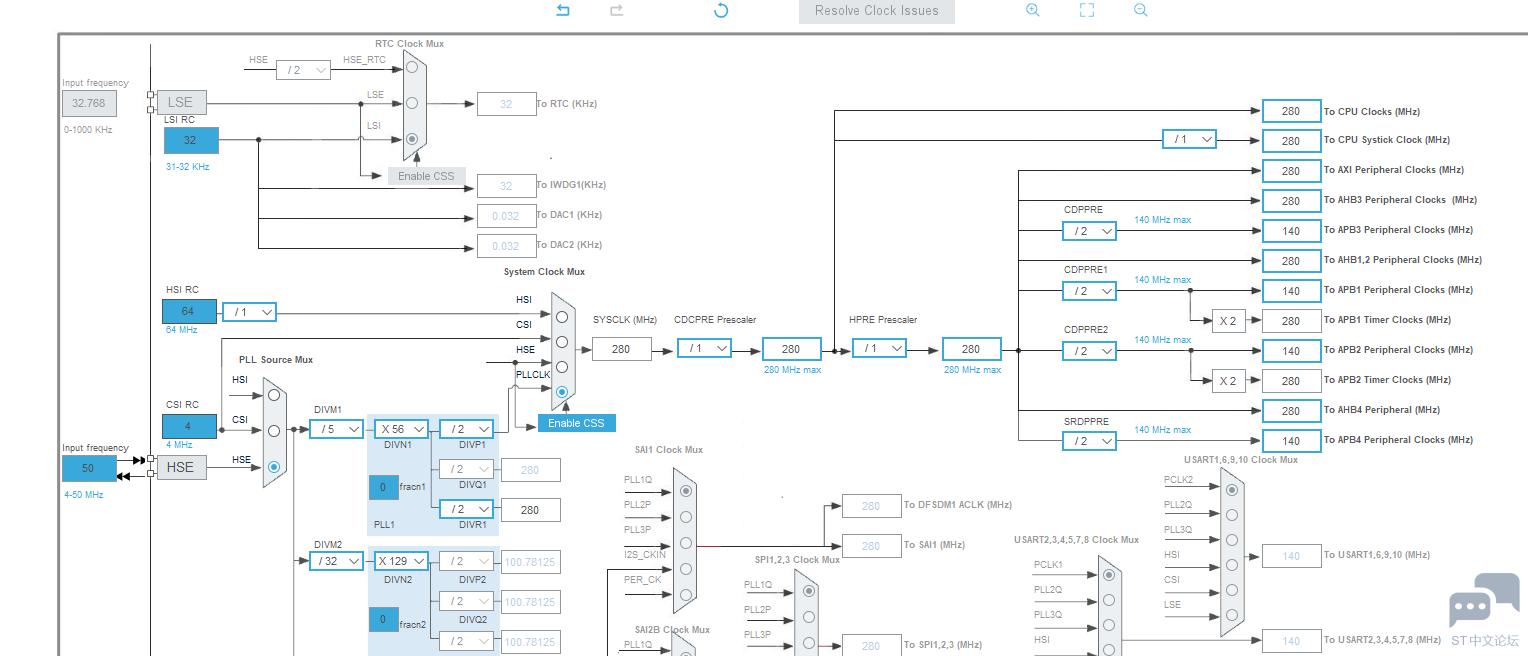
Task: Select CSI in the PLL Source Mux
Action: point(273,431)
